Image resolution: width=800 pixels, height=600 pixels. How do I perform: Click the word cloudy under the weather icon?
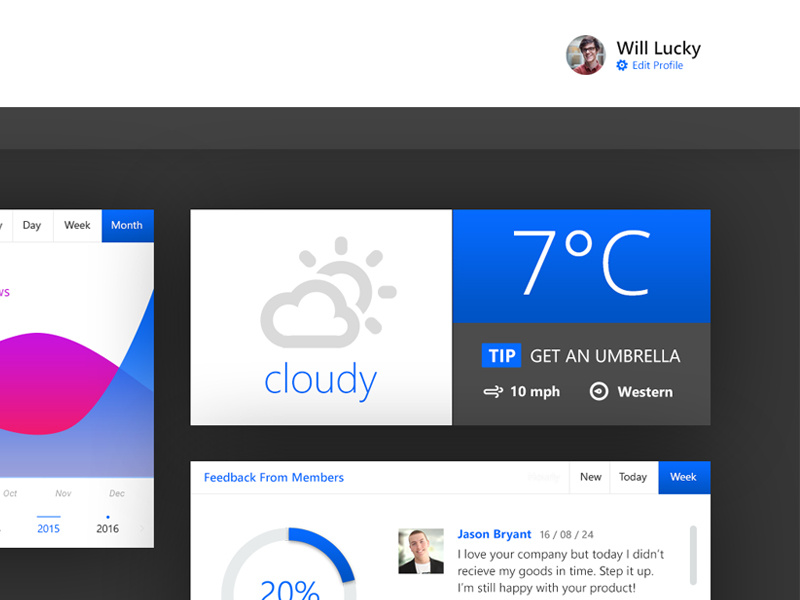coord(320,380)
